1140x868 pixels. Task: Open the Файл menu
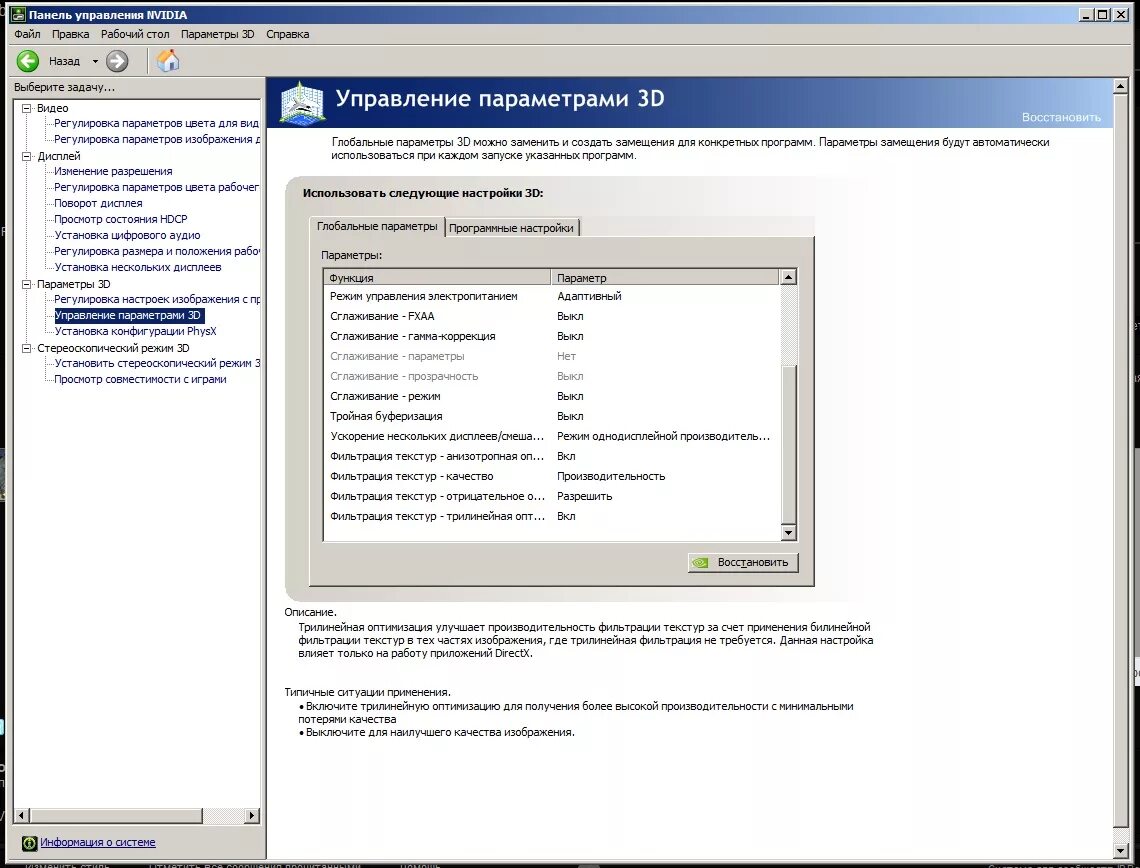28,34
